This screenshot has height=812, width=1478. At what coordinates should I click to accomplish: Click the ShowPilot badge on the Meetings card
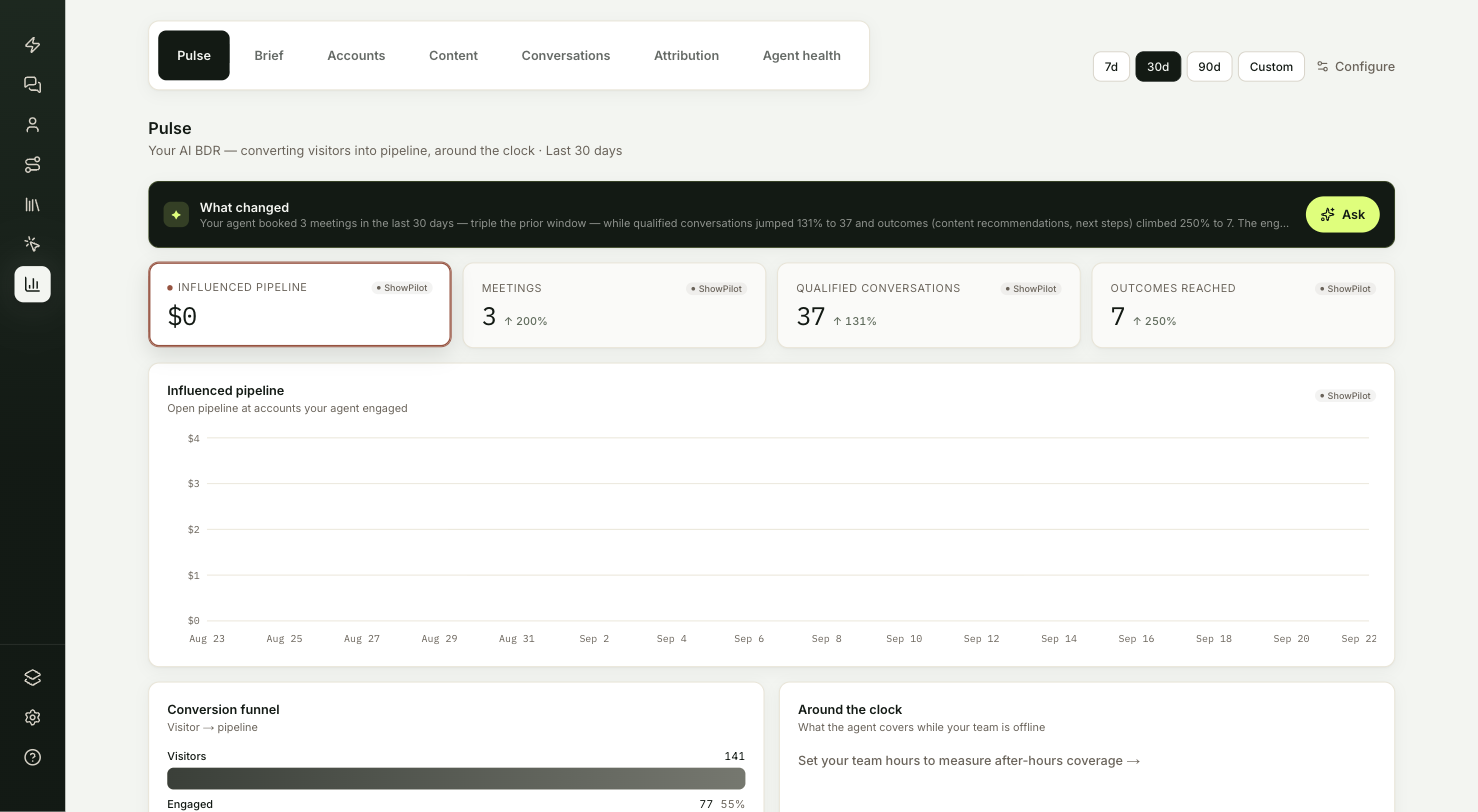click(x=716, y=289)
